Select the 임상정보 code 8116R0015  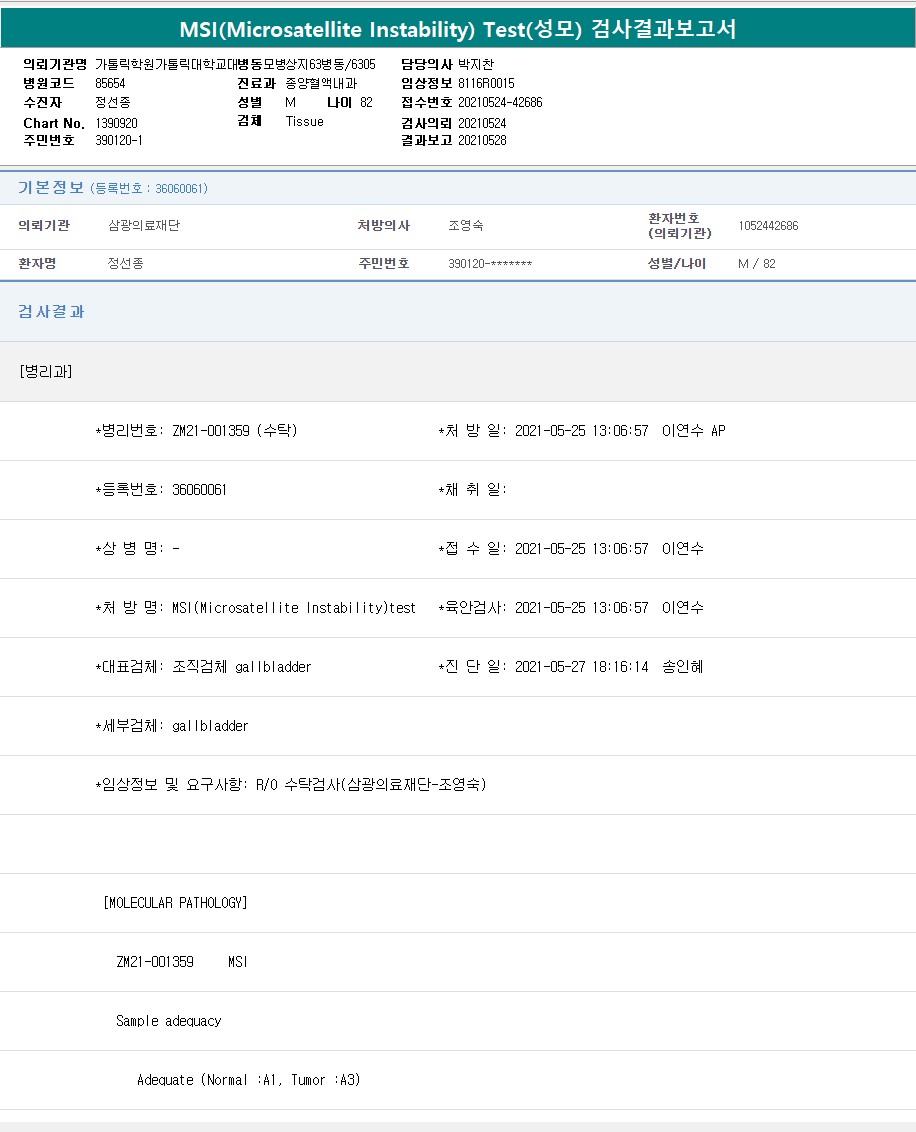(486, 84)
